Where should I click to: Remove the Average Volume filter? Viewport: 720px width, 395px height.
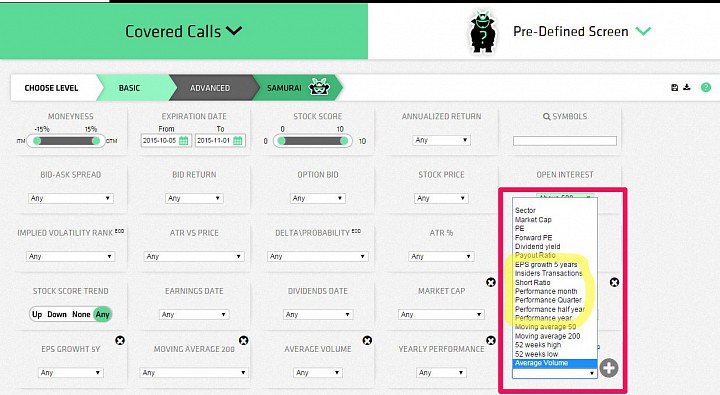click(x=367, y=340)
